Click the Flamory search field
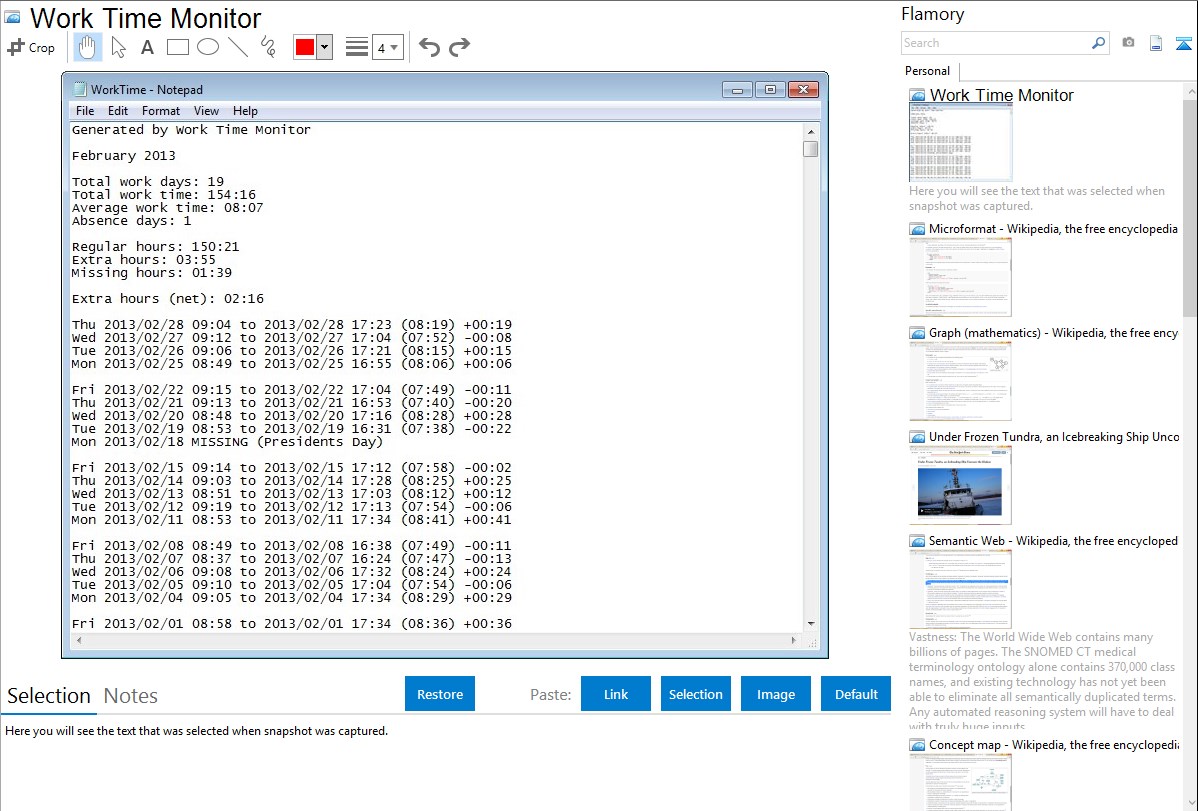Viewport: 1198px width, 811px height. tap(995, 43)
